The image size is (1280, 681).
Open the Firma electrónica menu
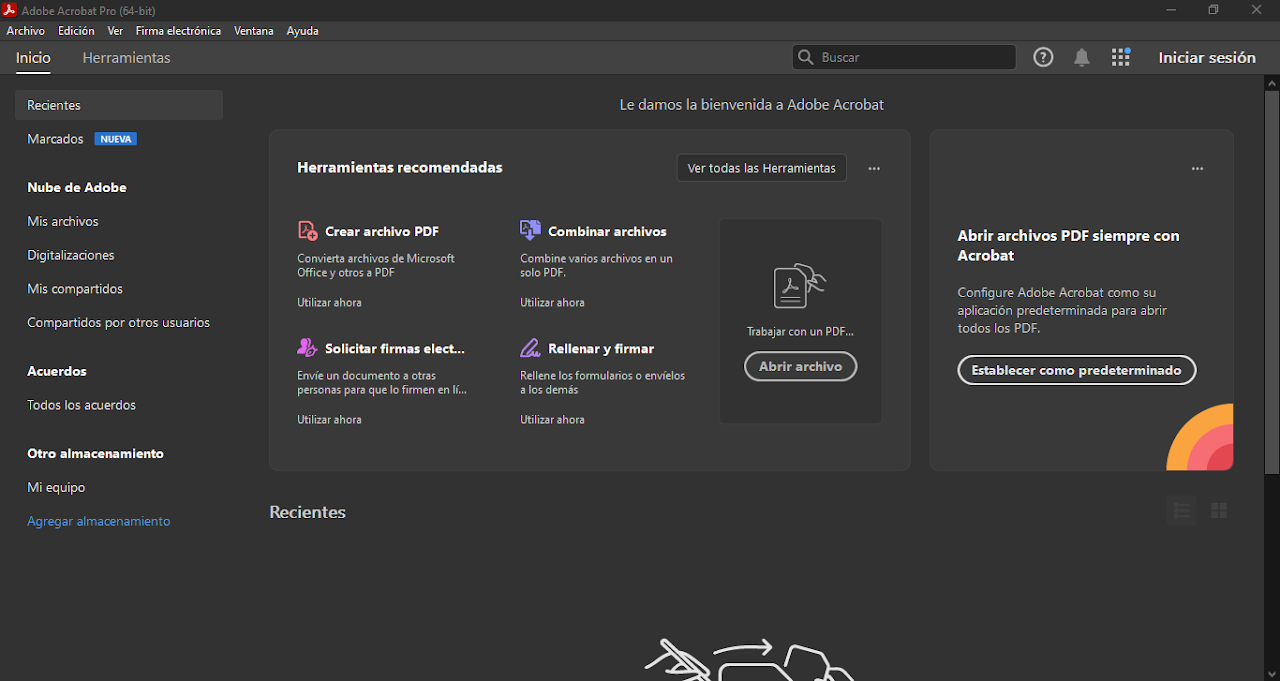click(178, 31)
